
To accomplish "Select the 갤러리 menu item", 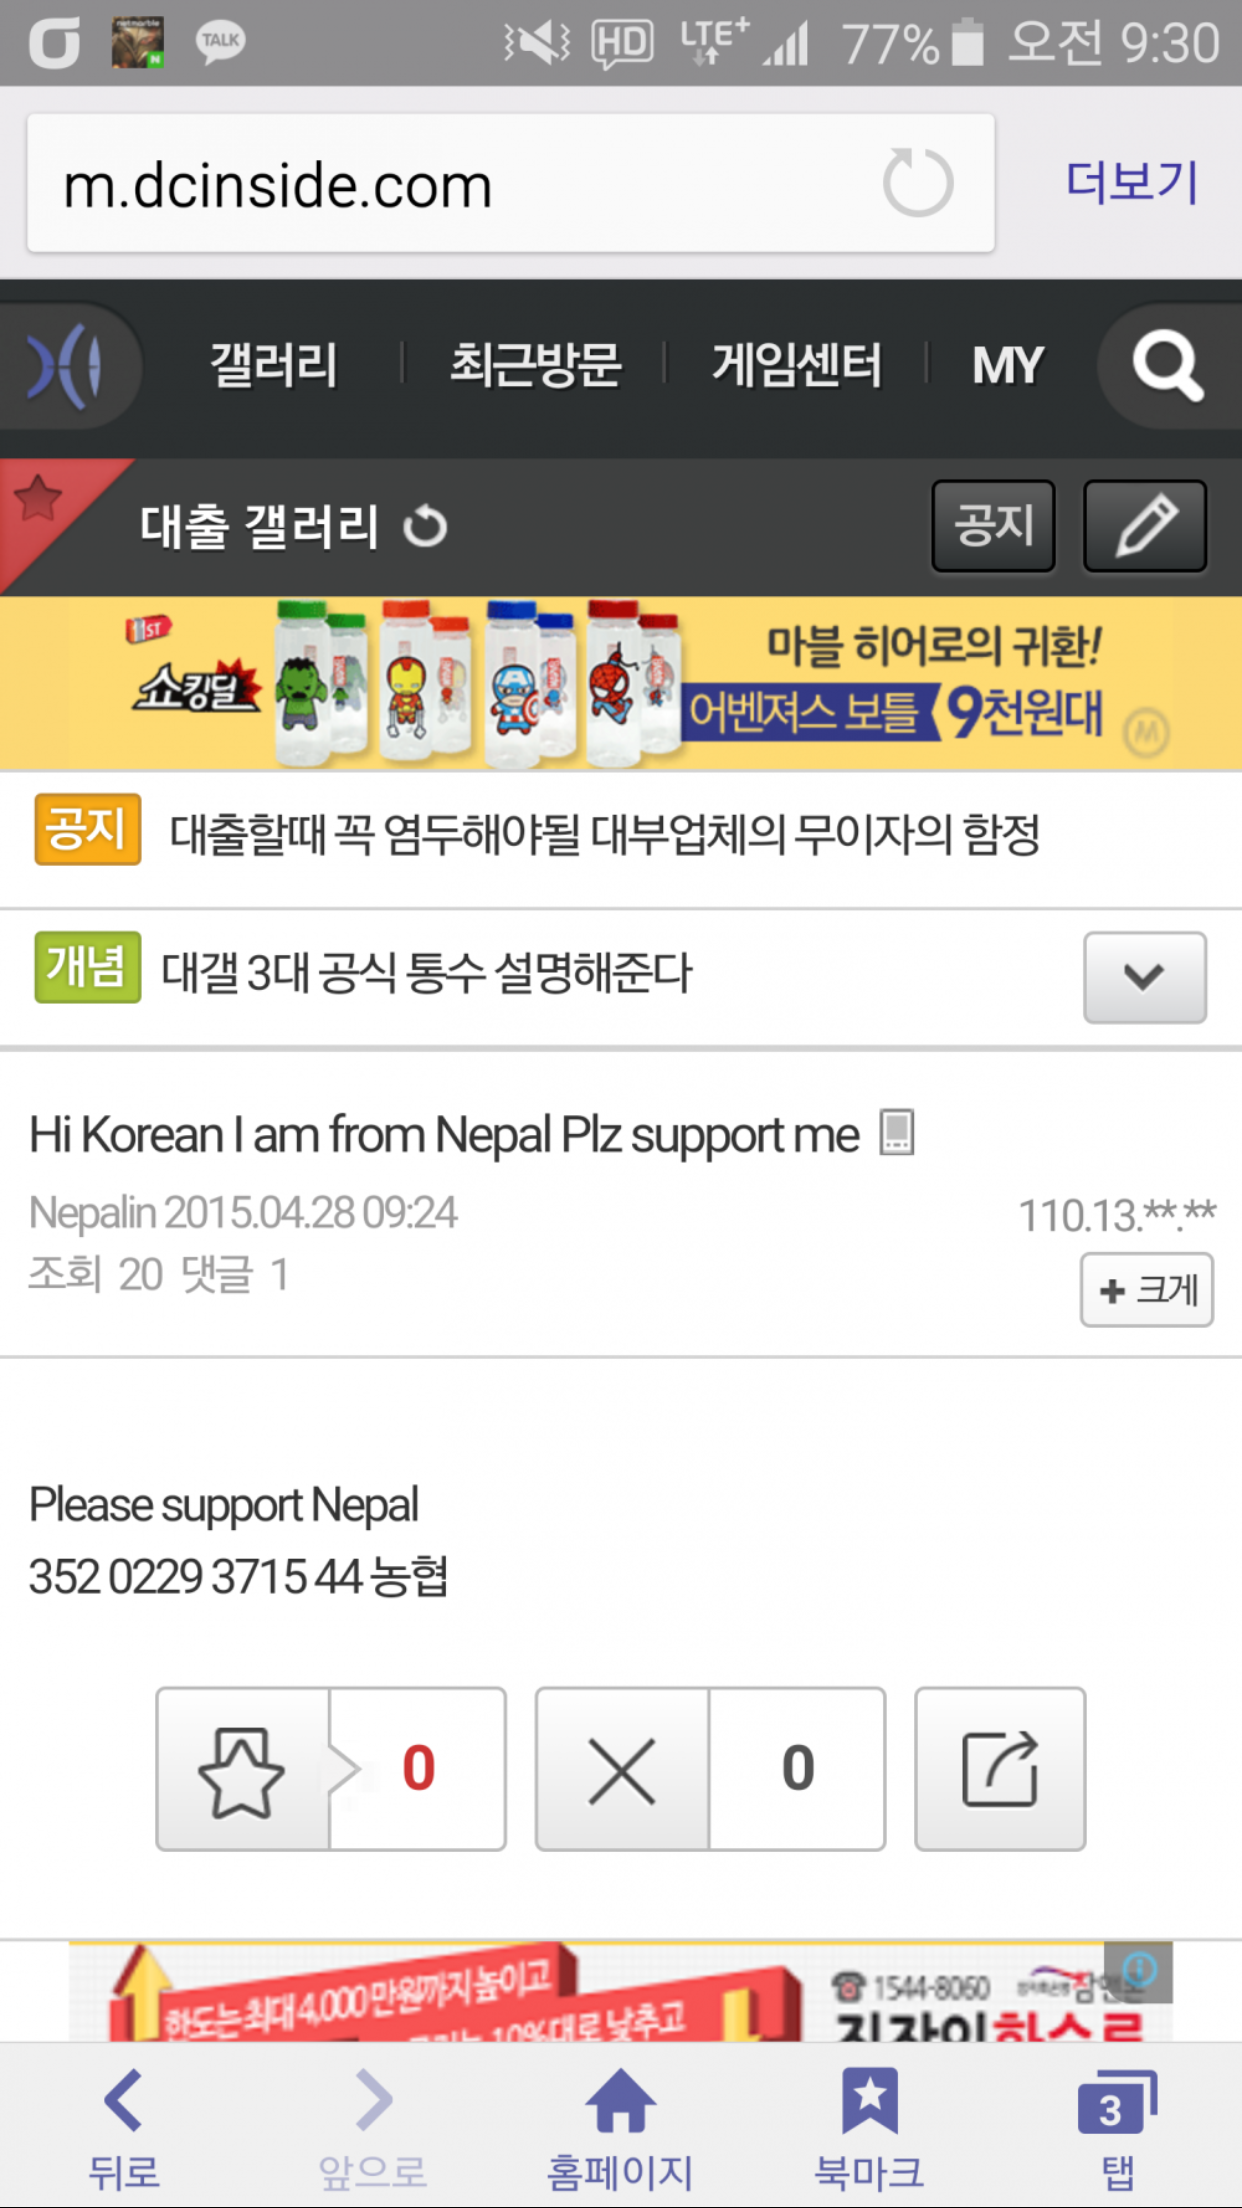I will pos(273,365).
